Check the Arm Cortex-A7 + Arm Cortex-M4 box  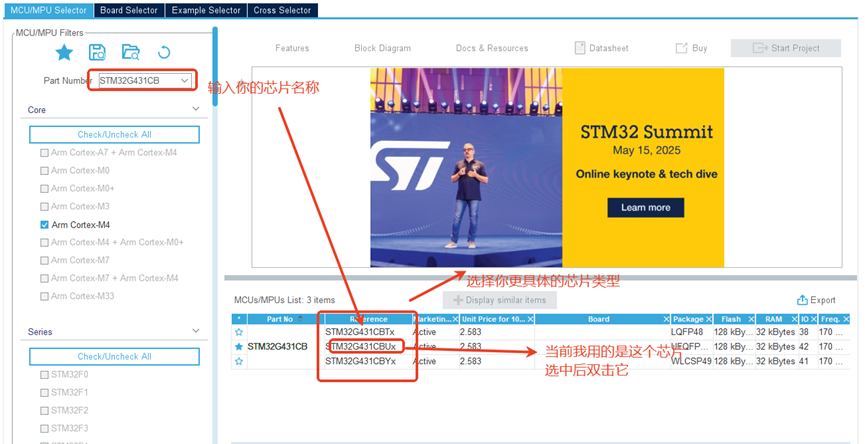tap(44, 153)
